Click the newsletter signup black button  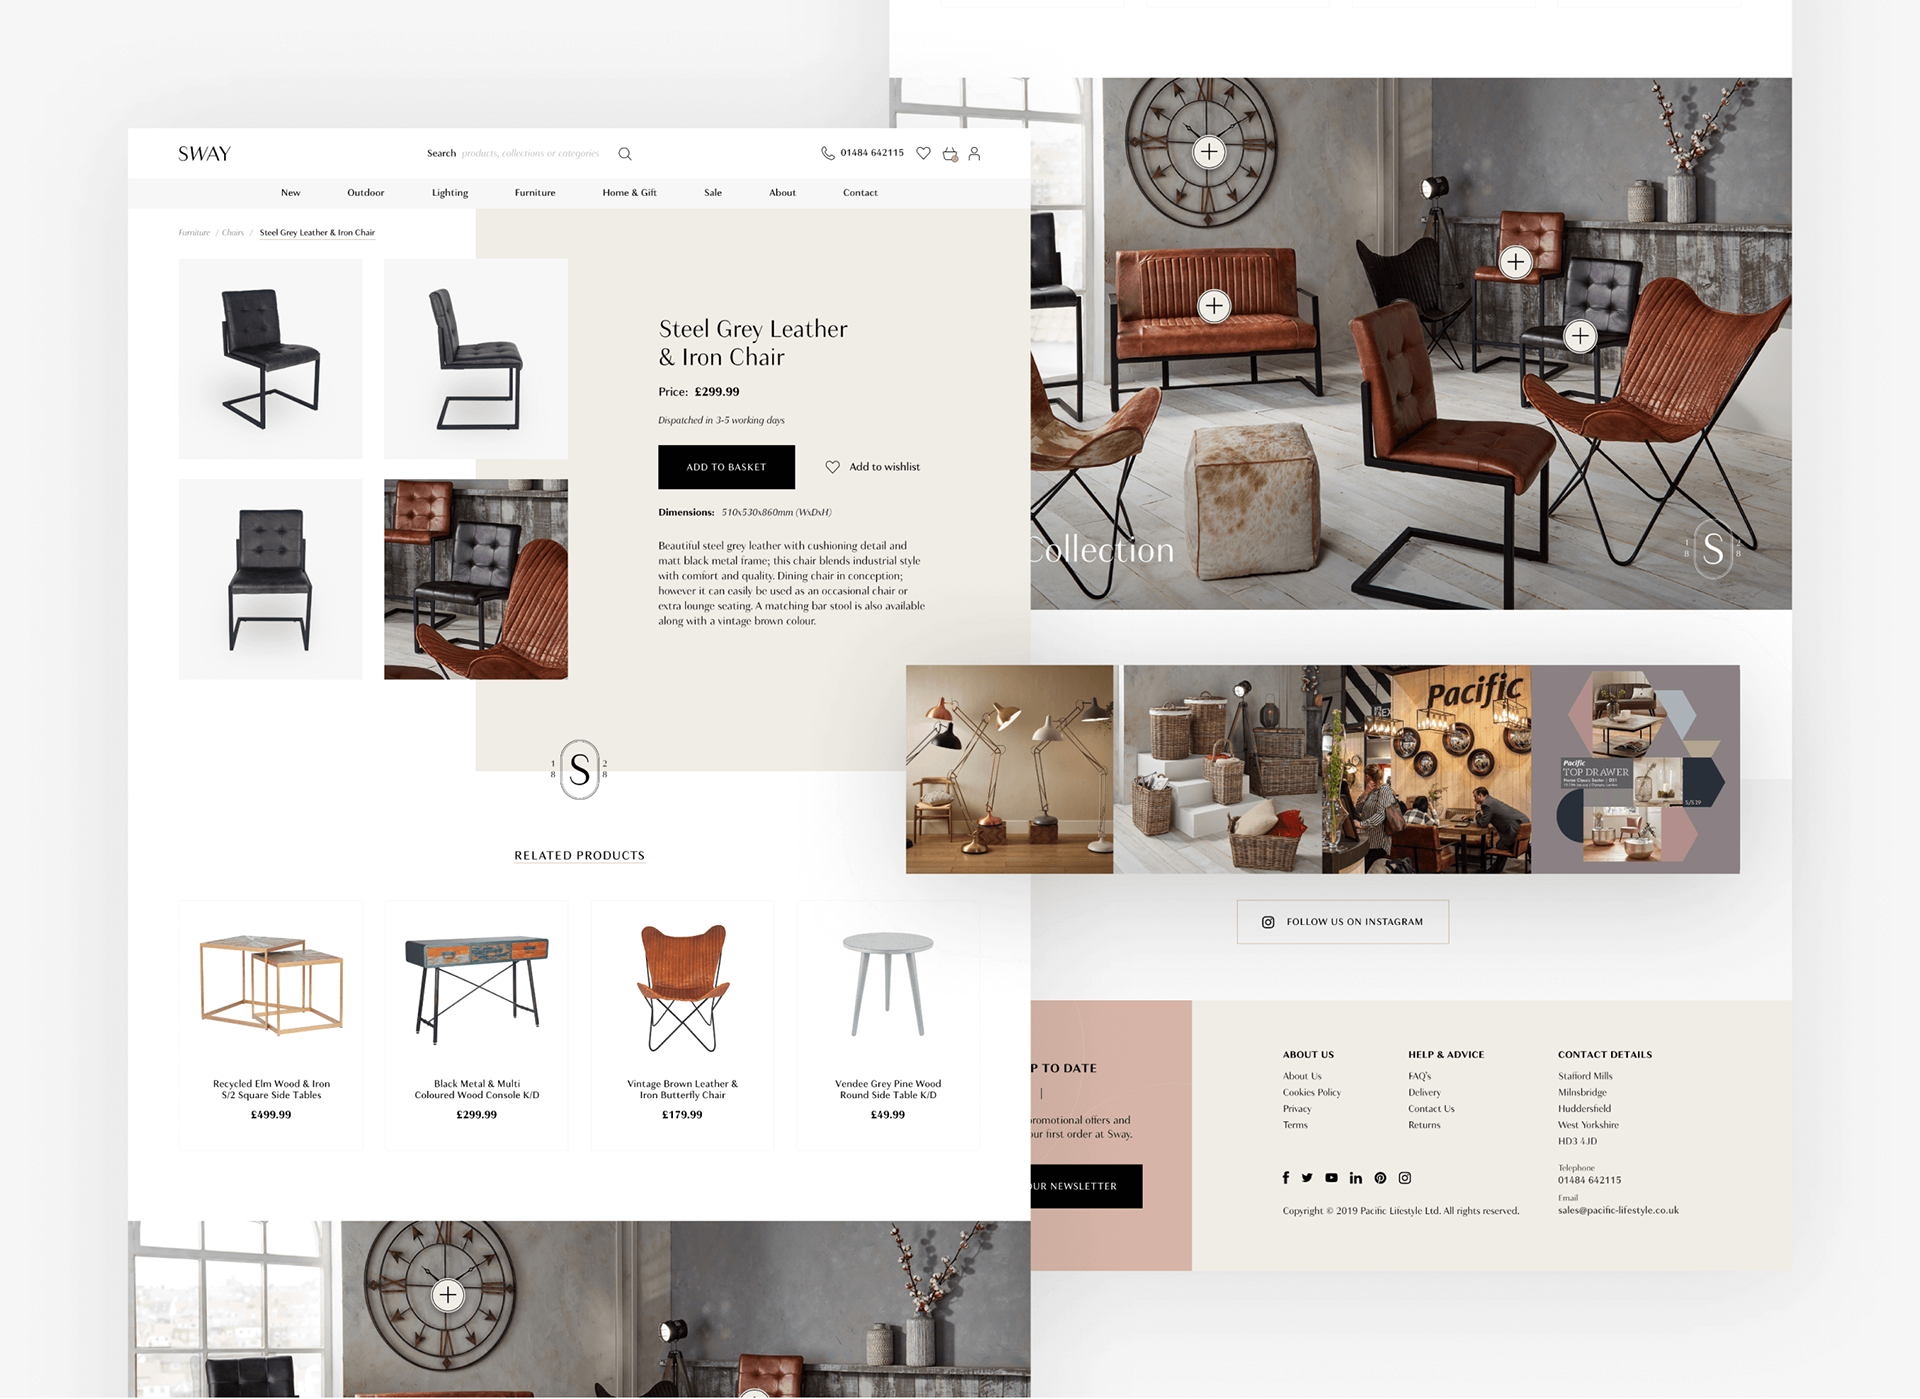point(1086,1186)
